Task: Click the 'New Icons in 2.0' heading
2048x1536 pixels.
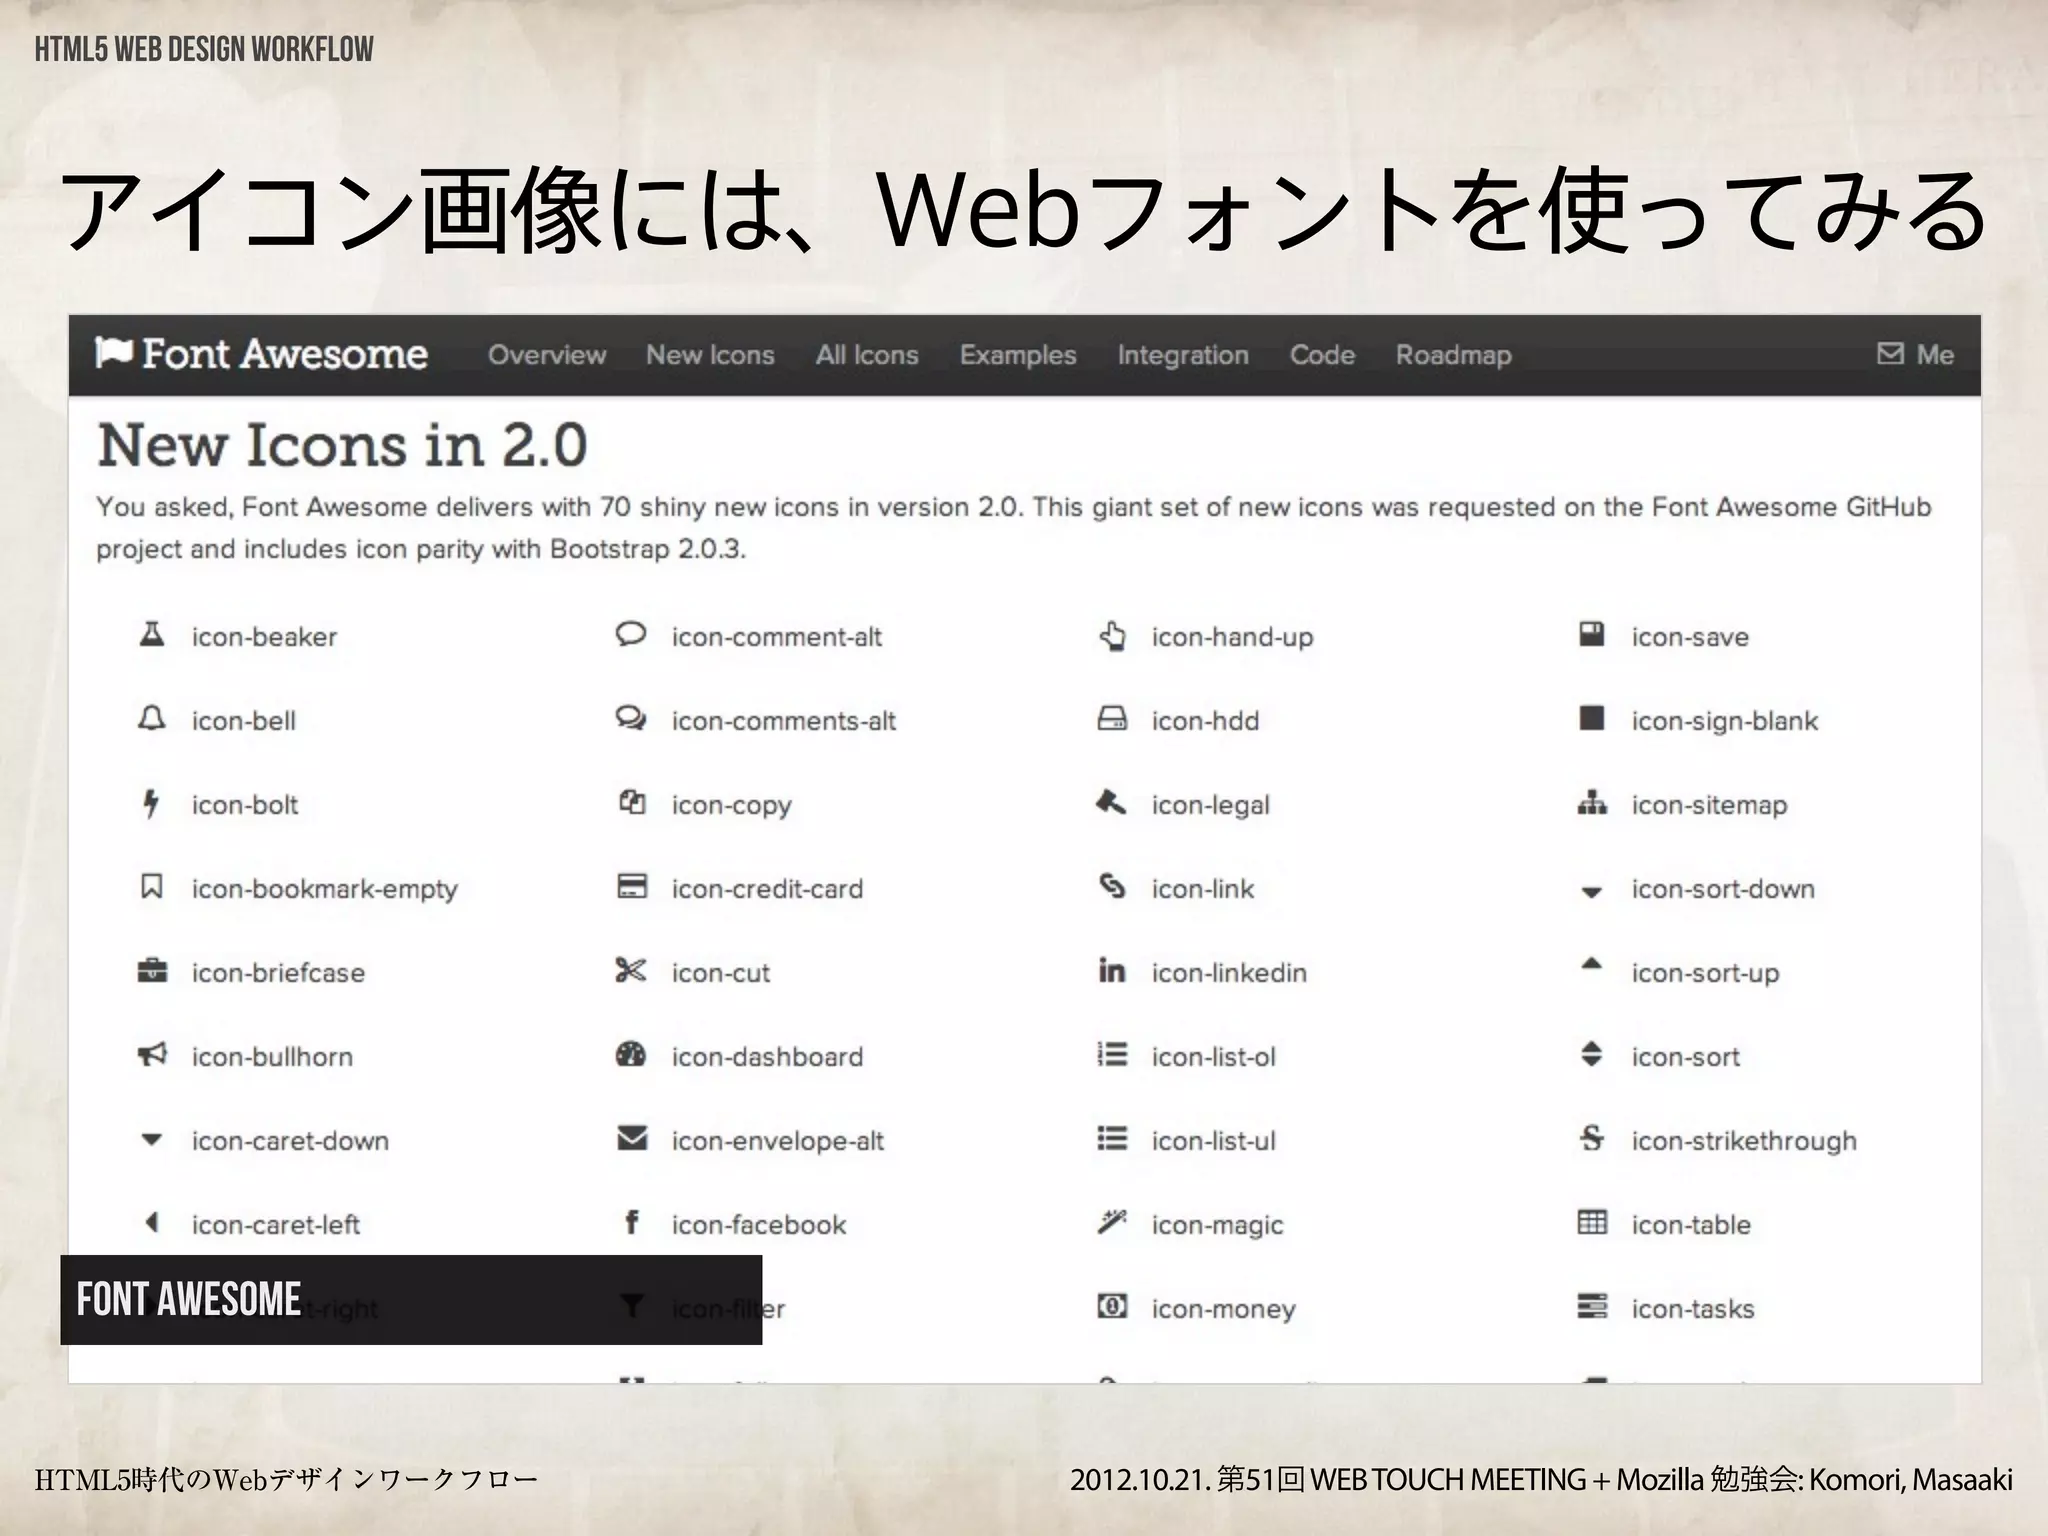Action: 342,445
